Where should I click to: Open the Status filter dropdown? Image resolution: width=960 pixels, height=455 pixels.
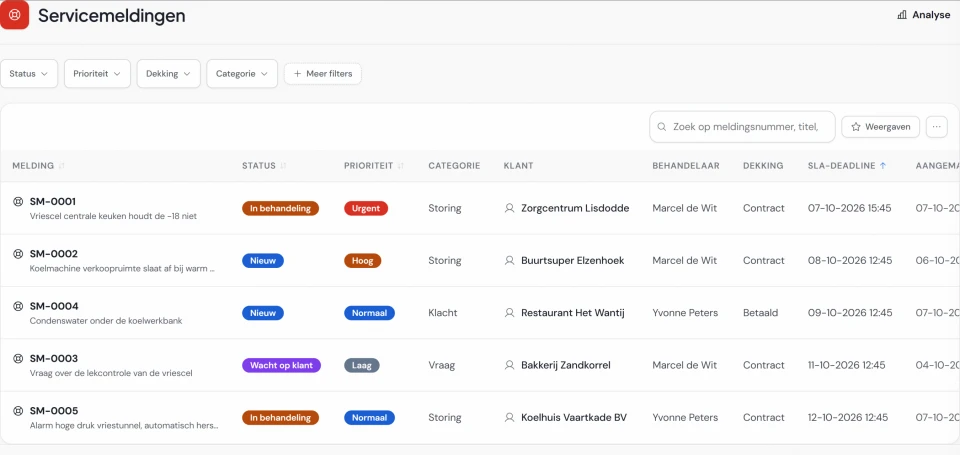pyautogui.click(x=29, y=73)
